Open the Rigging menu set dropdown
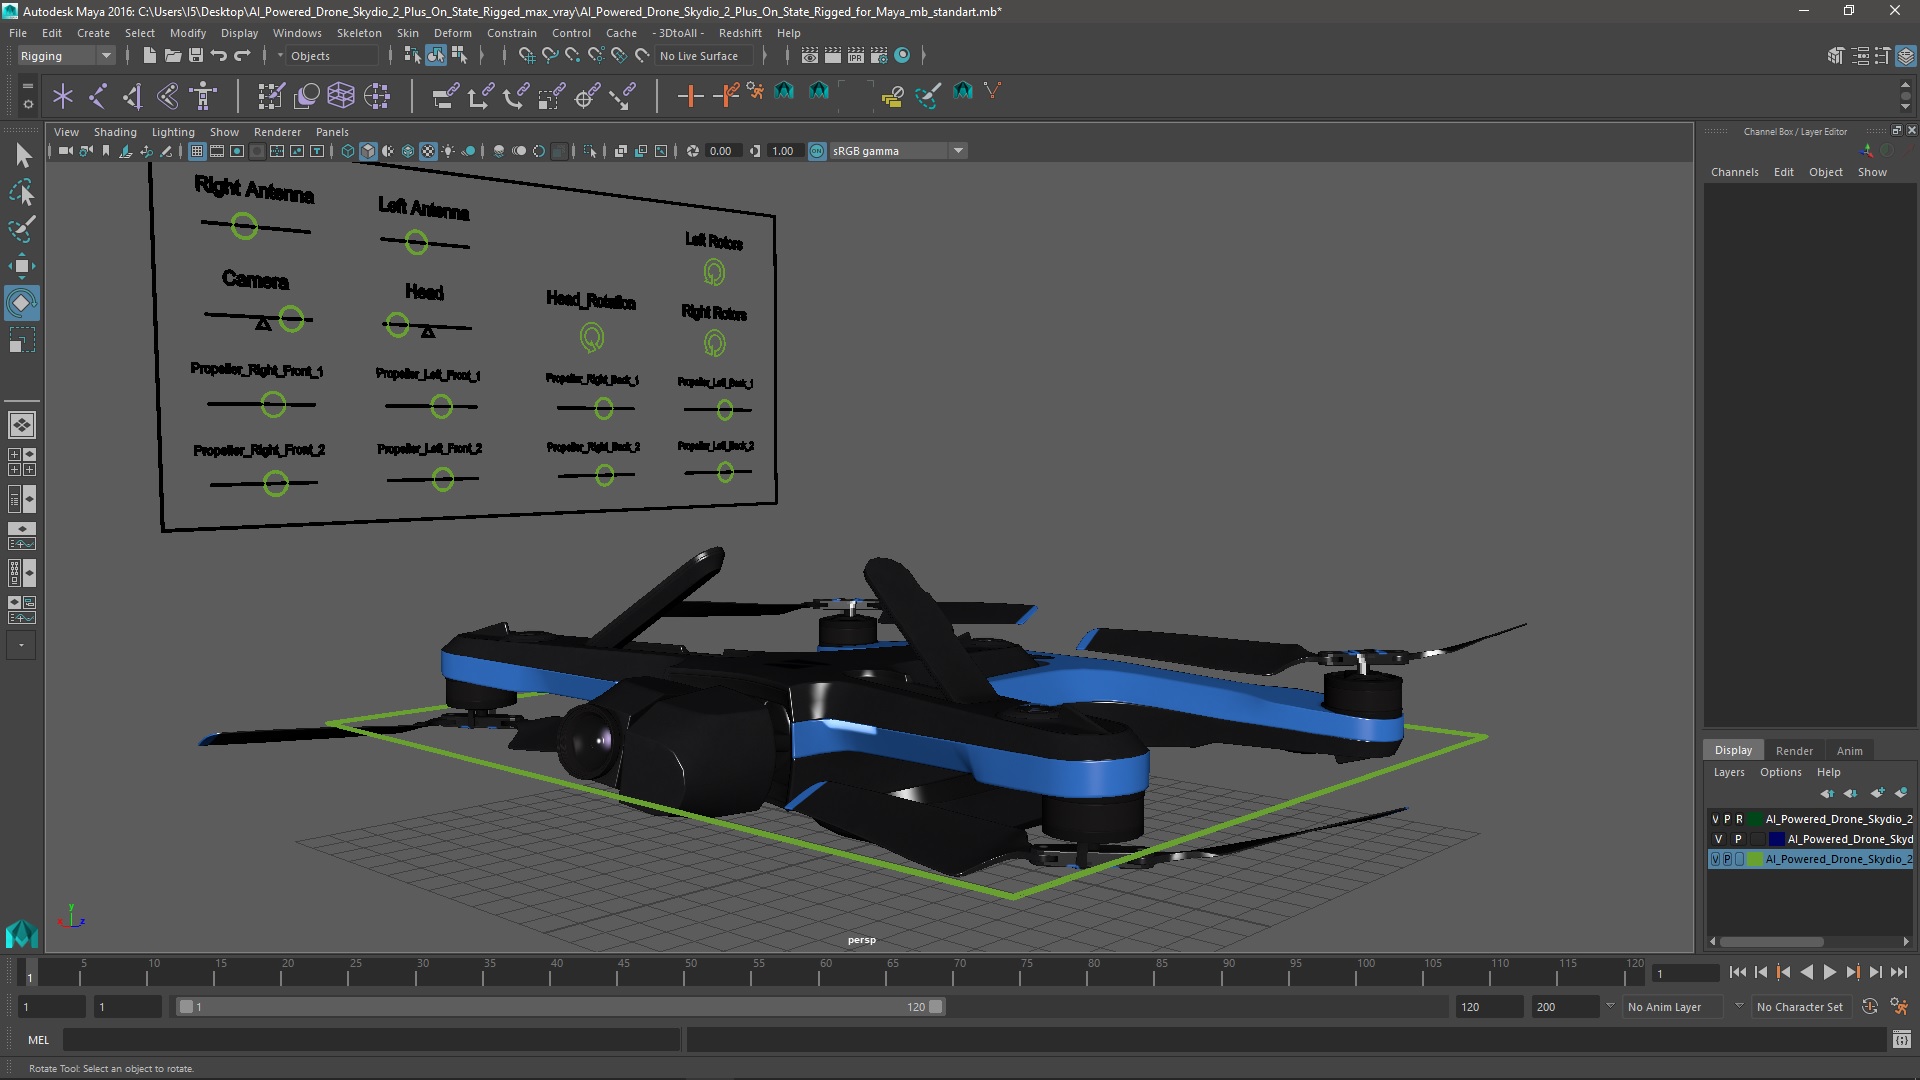Image resolution: width=1920 pixels, height=1080 pixels. (66, 56)
